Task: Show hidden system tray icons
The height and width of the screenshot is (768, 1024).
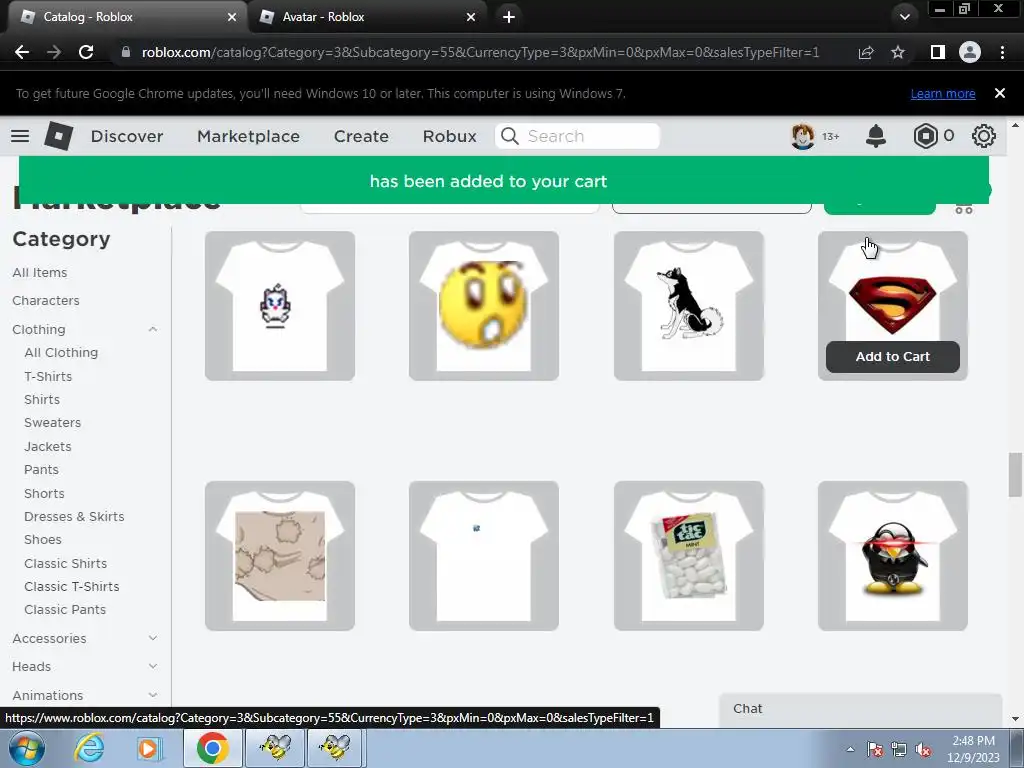Action: (x=850, y=749)
